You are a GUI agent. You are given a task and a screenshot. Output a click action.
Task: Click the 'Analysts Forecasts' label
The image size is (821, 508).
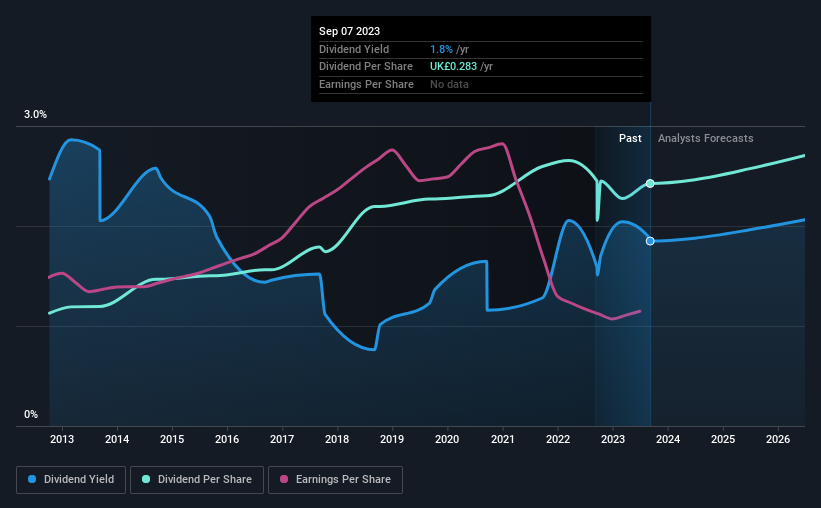coord(705,138)
